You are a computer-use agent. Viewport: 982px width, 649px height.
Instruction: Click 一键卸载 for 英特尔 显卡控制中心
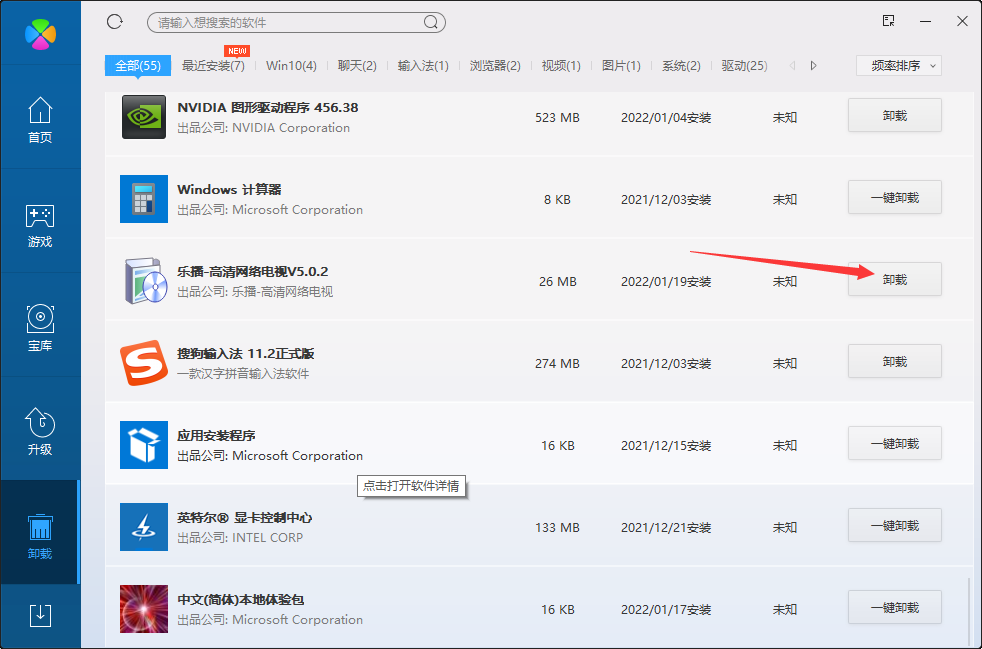click(x=894, y=526)
